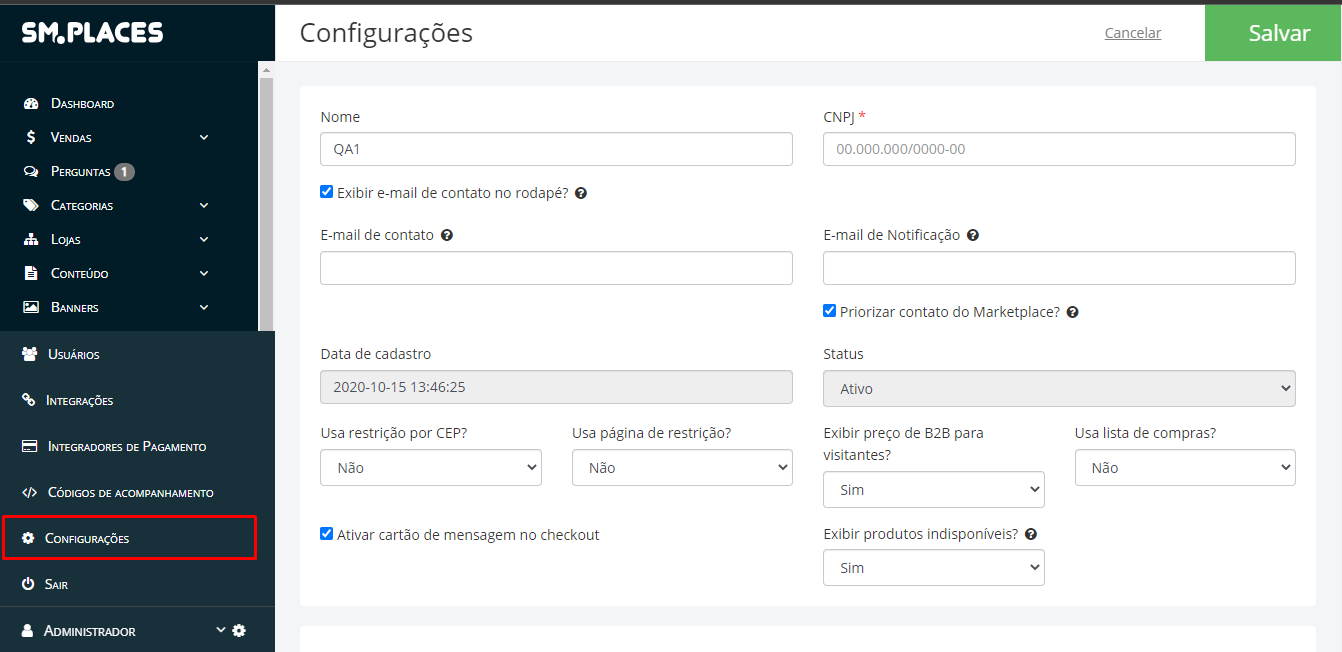This screenshot has height=652, width=1342.
Task: Click help icon next to Exibir e-mail no rodapé
Action: 581,193
